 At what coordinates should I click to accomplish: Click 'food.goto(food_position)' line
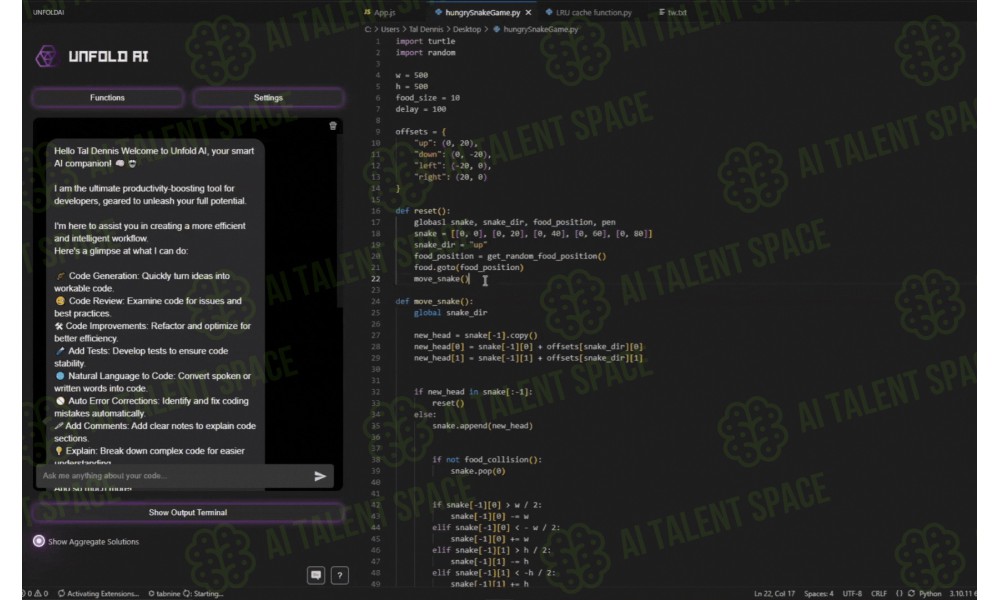coord(468,268)
